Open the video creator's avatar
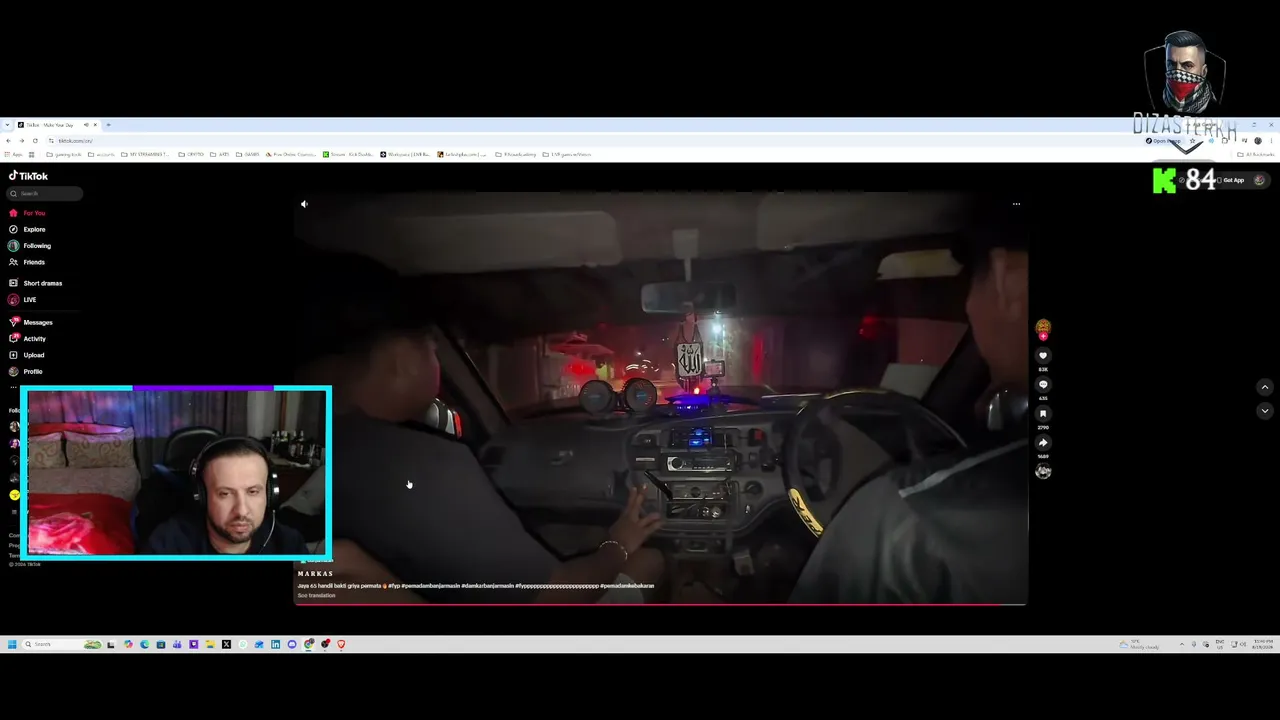 (1043, 326)
